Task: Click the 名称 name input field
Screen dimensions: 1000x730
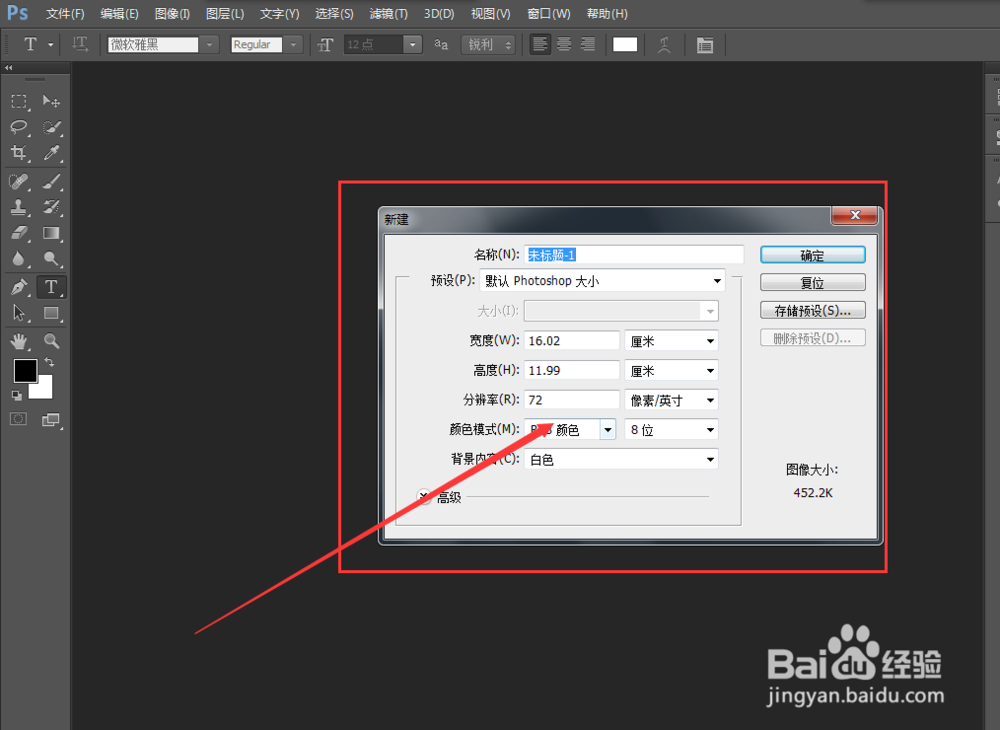Action: coord(634,255)
